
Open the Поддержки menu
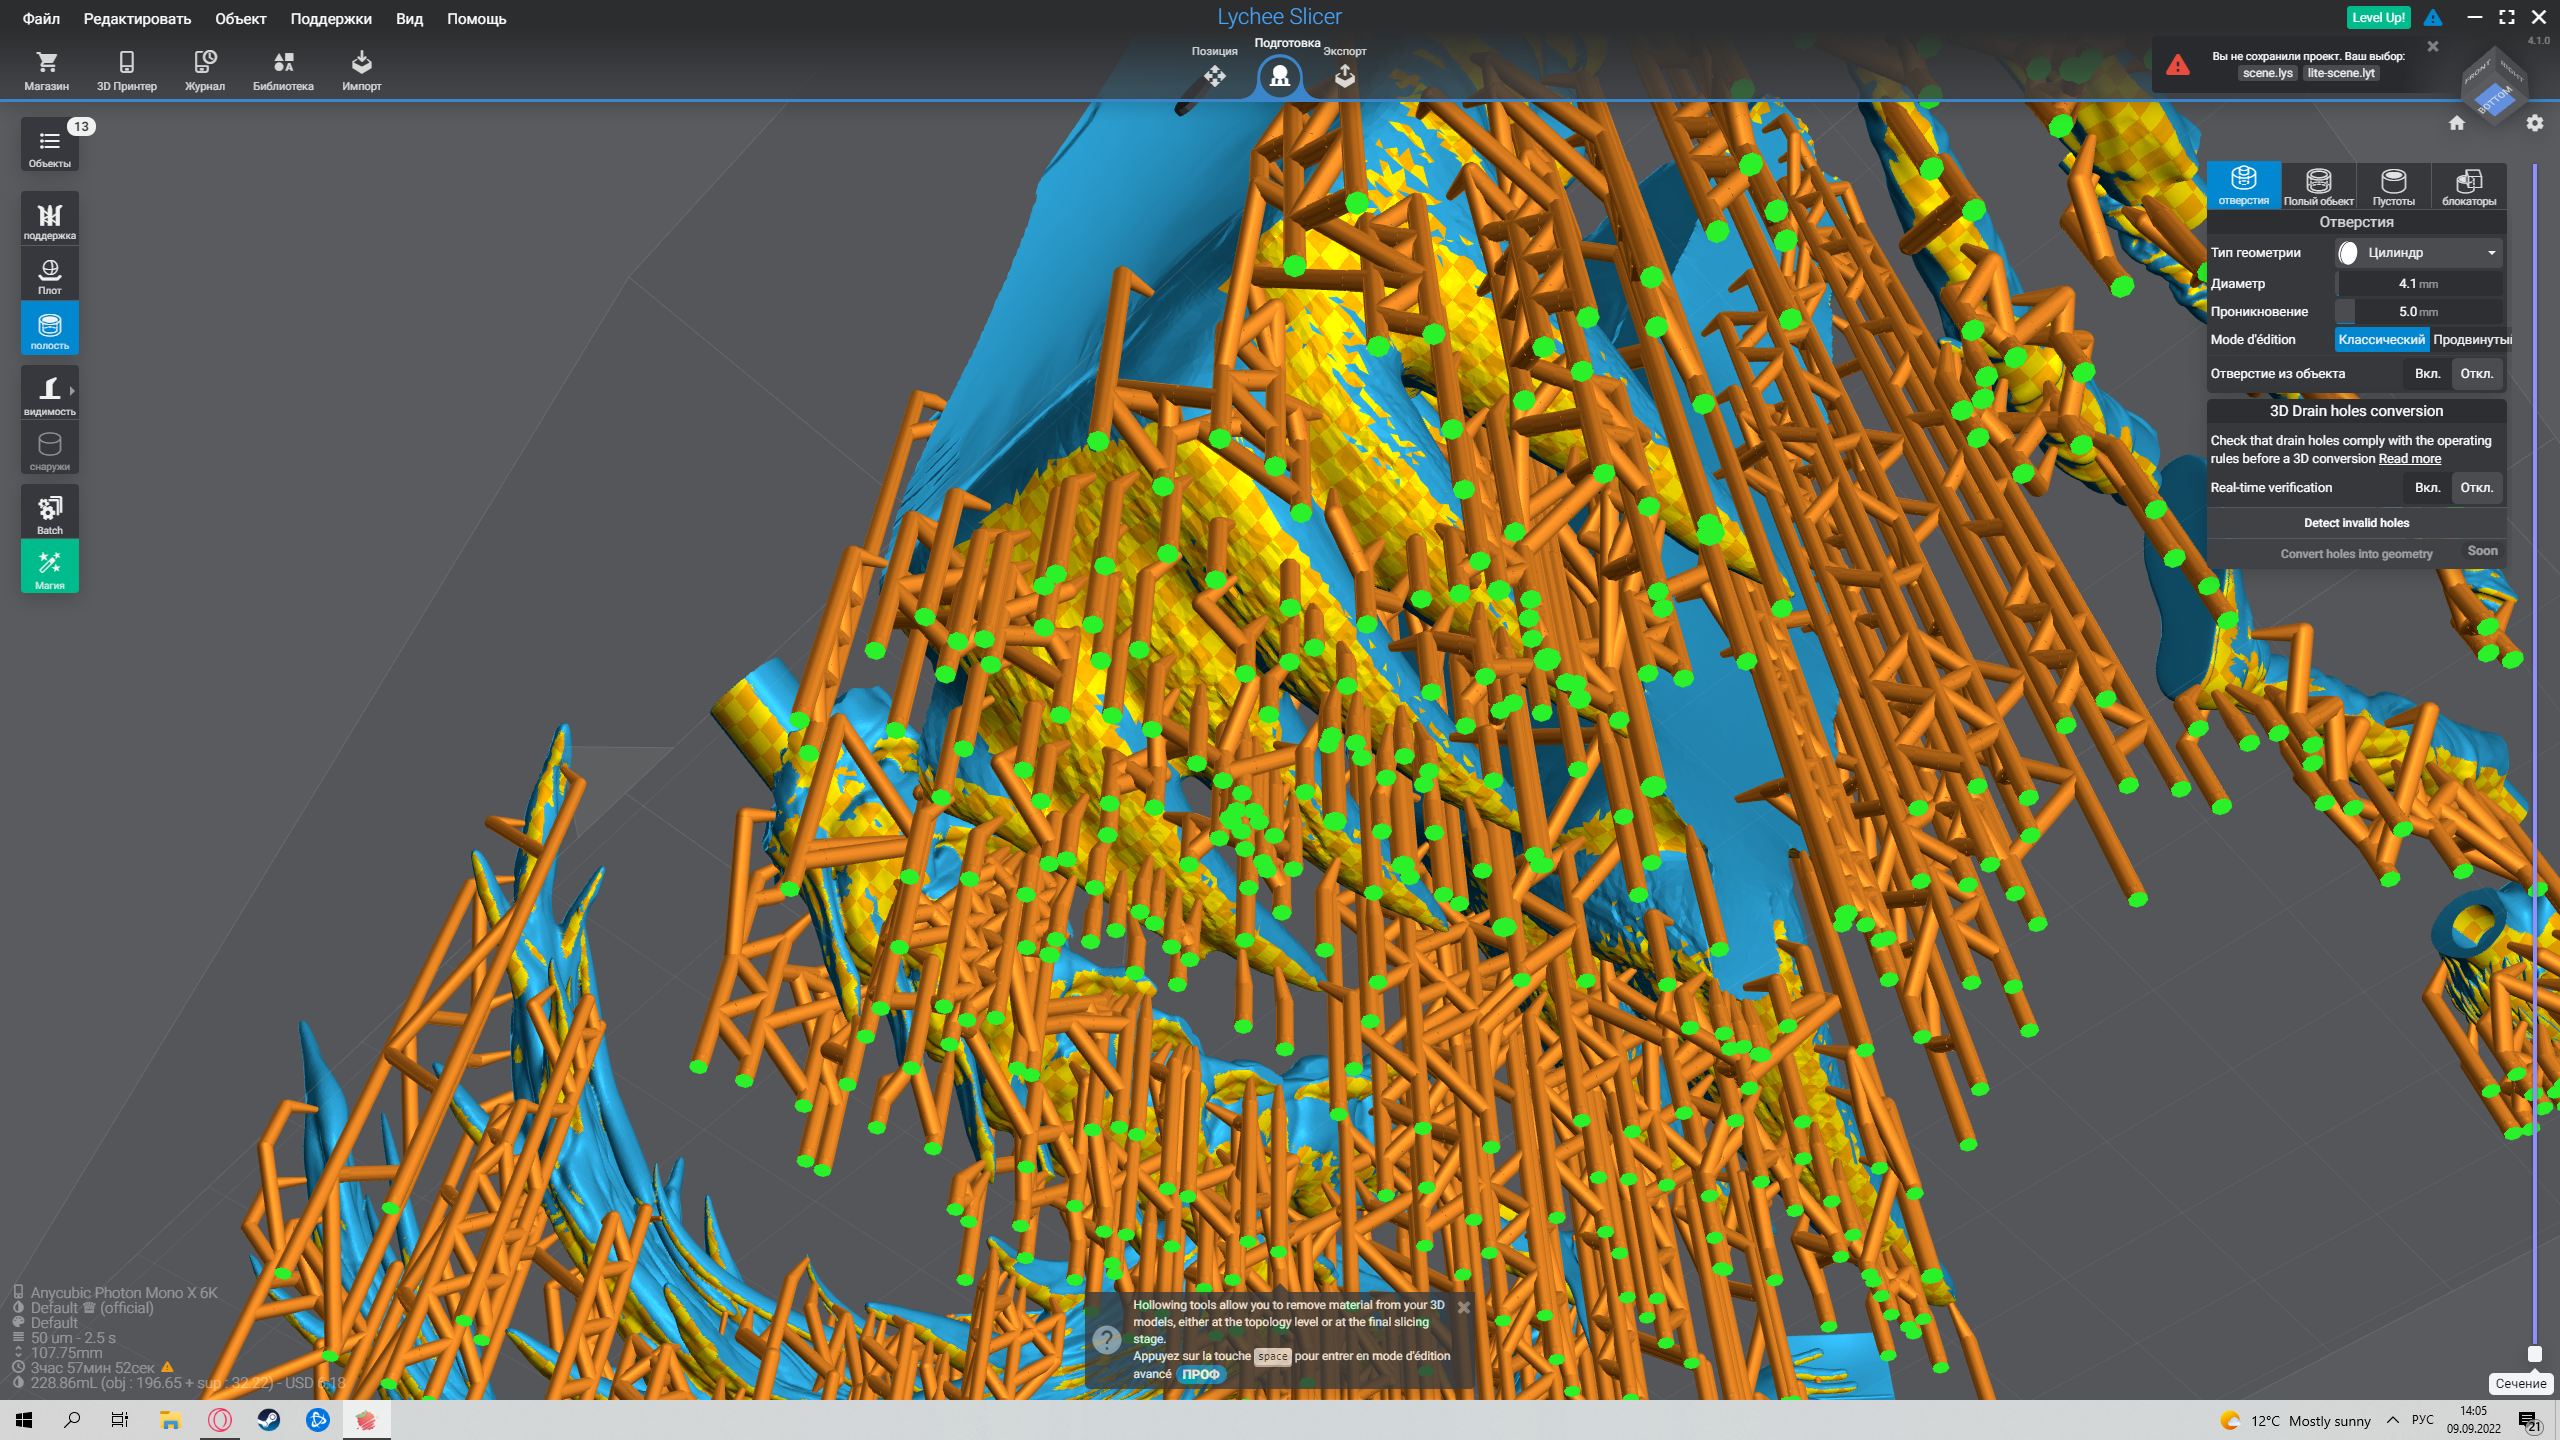click(x=330, y=19)
